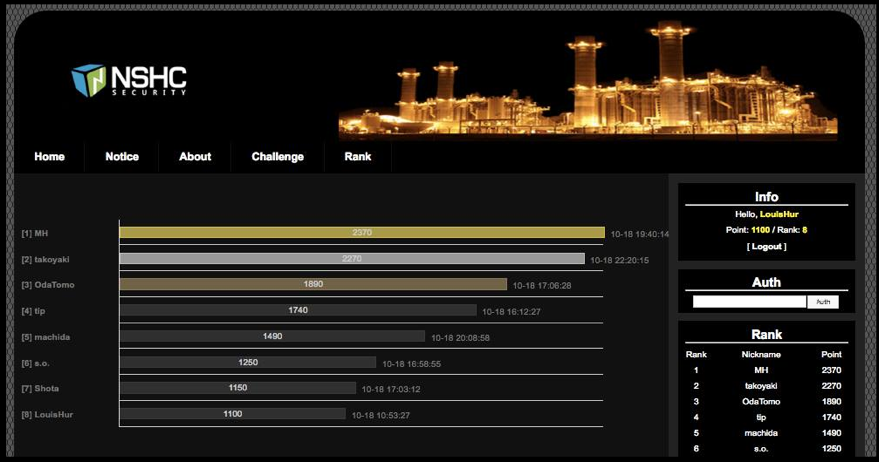
Task: Click OdaTomo's bronze 1890 score bar
Action: pos(313,285)
